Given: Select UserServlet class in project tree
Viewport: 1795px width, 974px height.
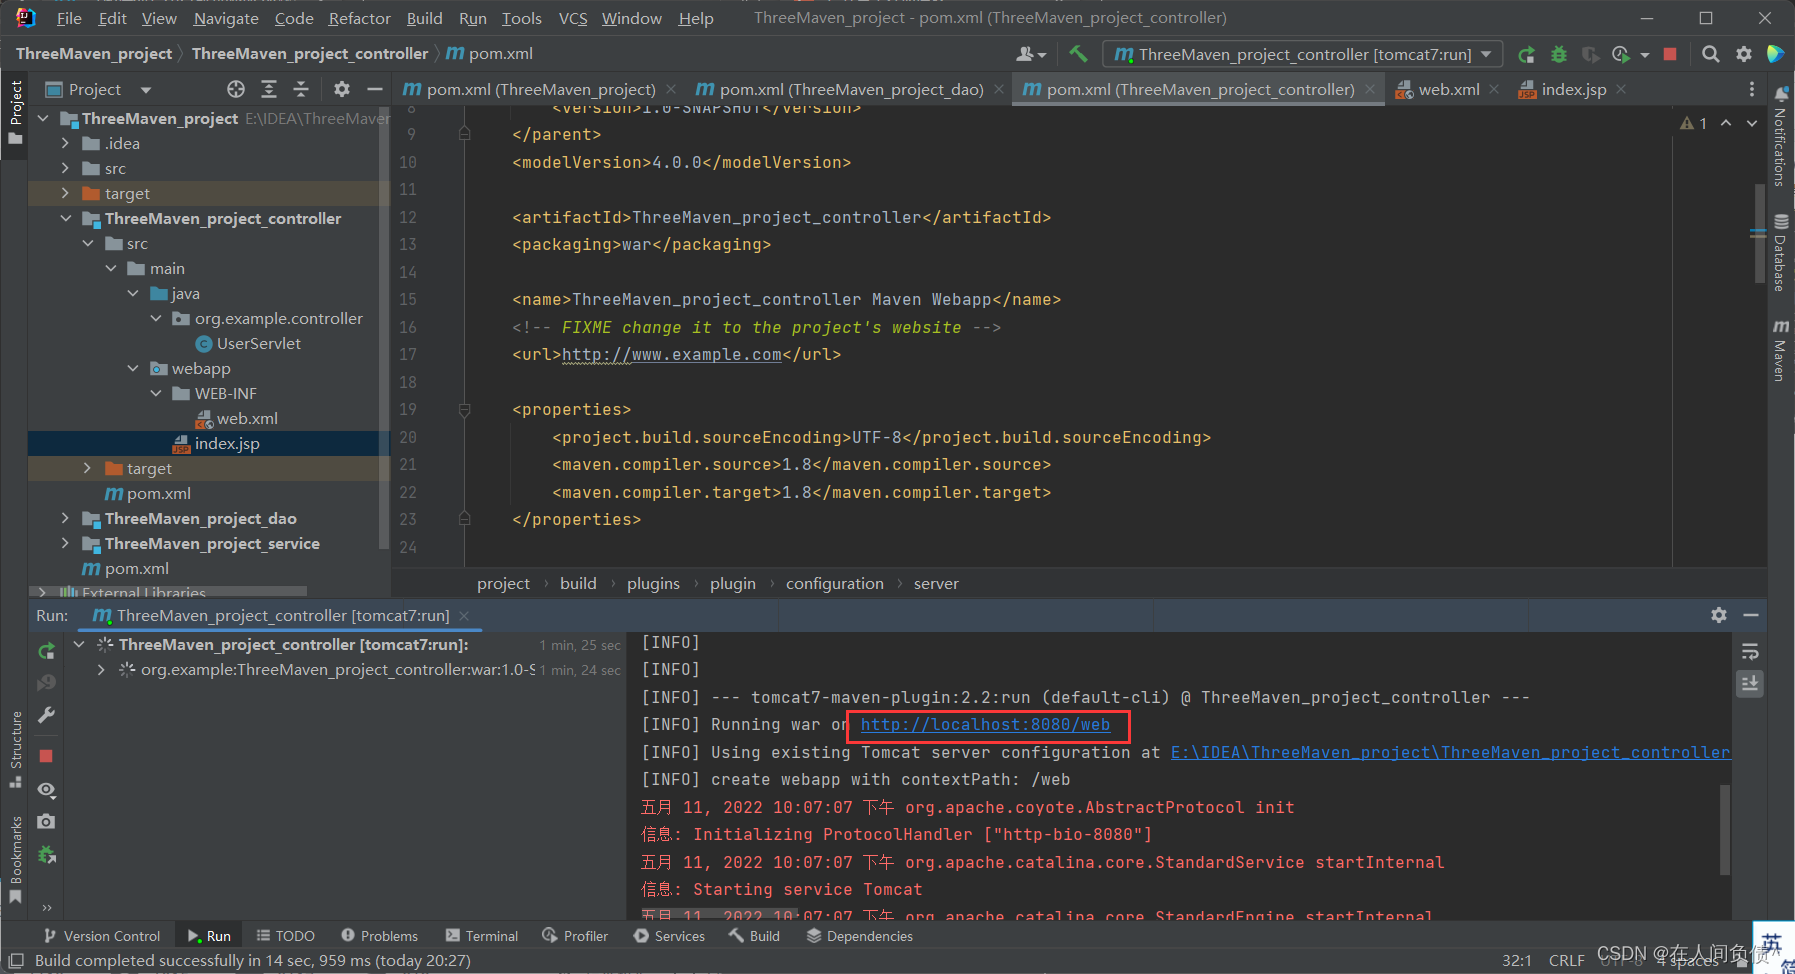Looking at the screenshot, I should pos(258,343).
